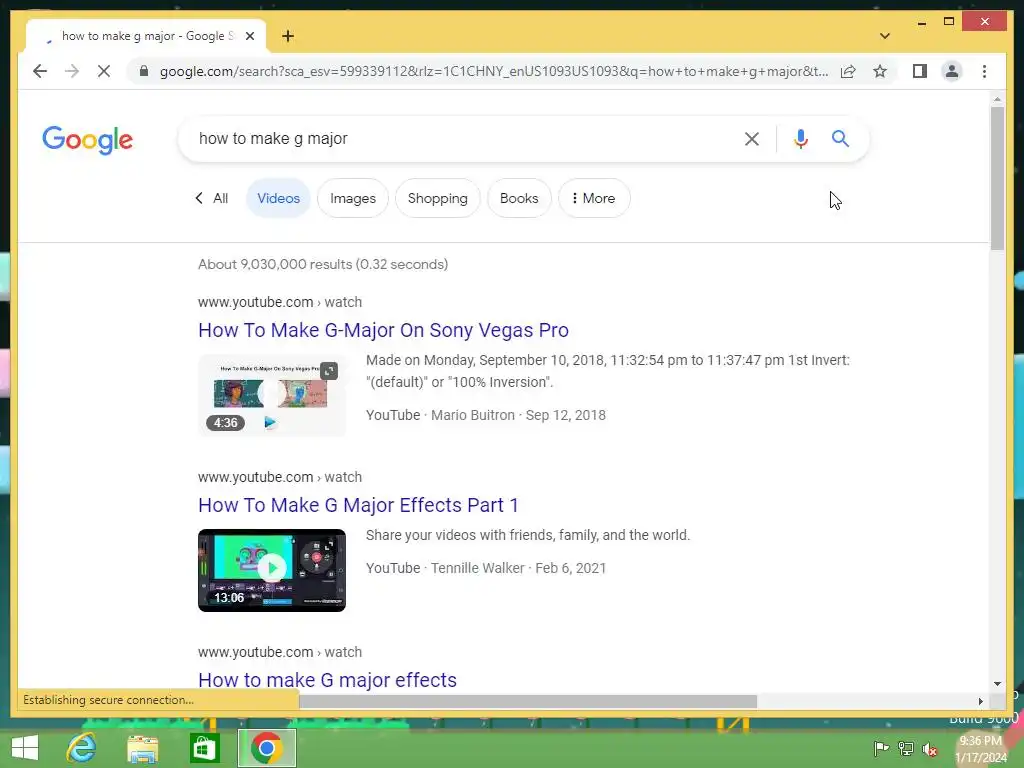Toggle Chrome side panel
Viewport: 1024px width, 768px height.
coord(920,71)
